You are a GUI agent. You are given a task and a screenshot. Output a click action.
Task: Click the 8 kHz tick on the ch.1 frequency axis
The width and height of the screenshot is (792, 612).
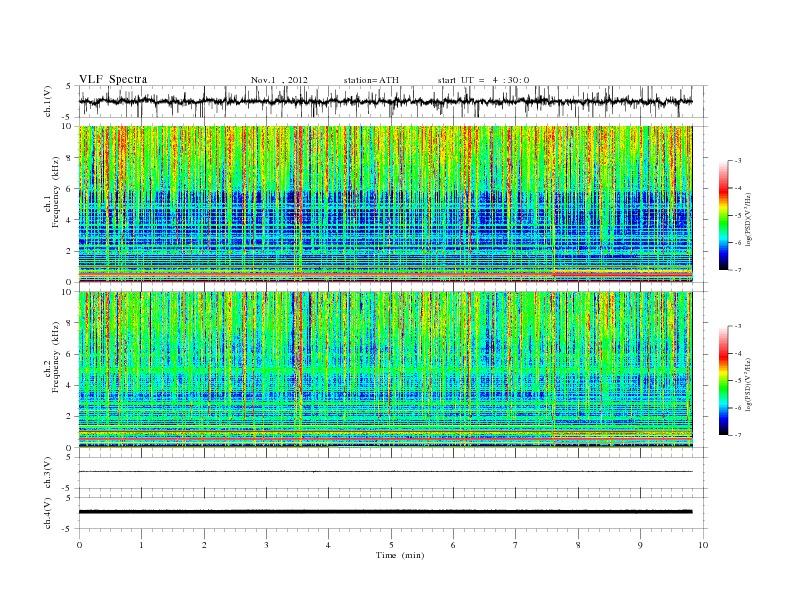tap(69, 158)
